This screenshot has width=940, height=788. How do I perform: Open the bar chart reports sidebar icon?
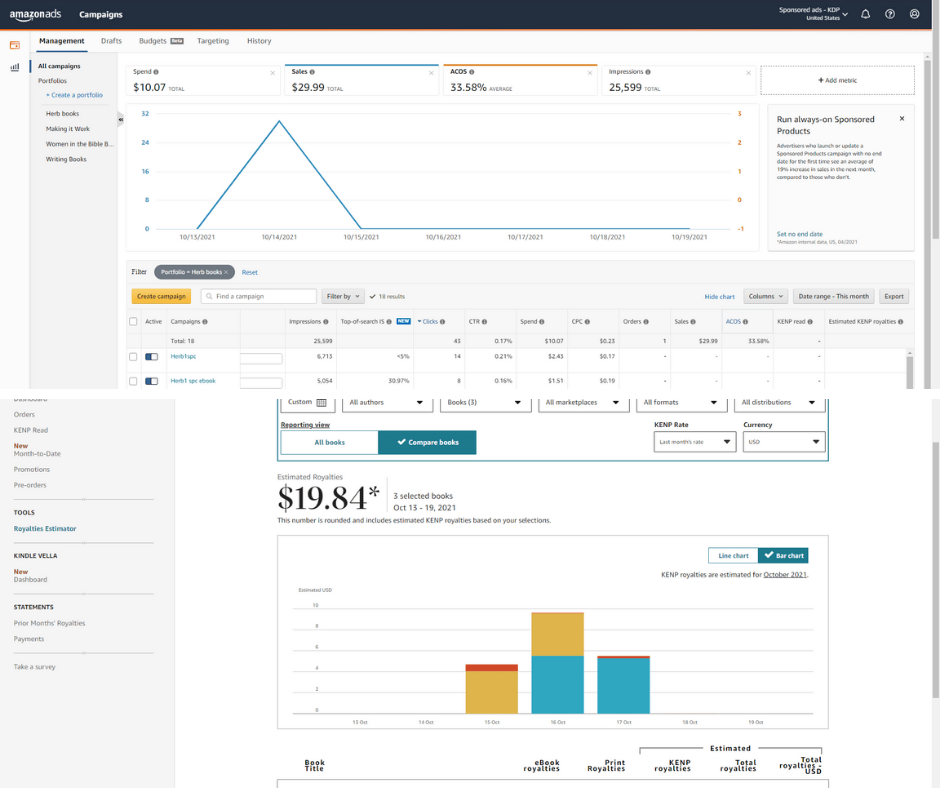15,67
